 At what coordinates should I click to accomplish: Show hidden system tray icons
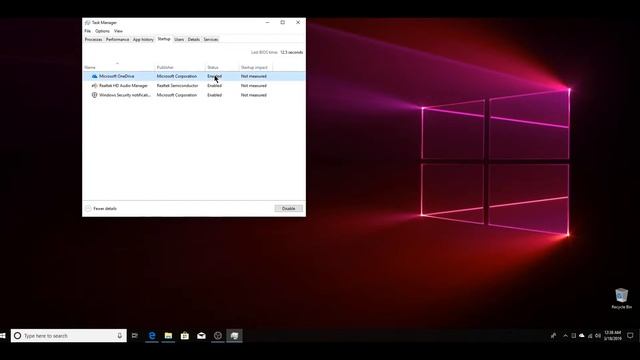(x=565, y=336)
